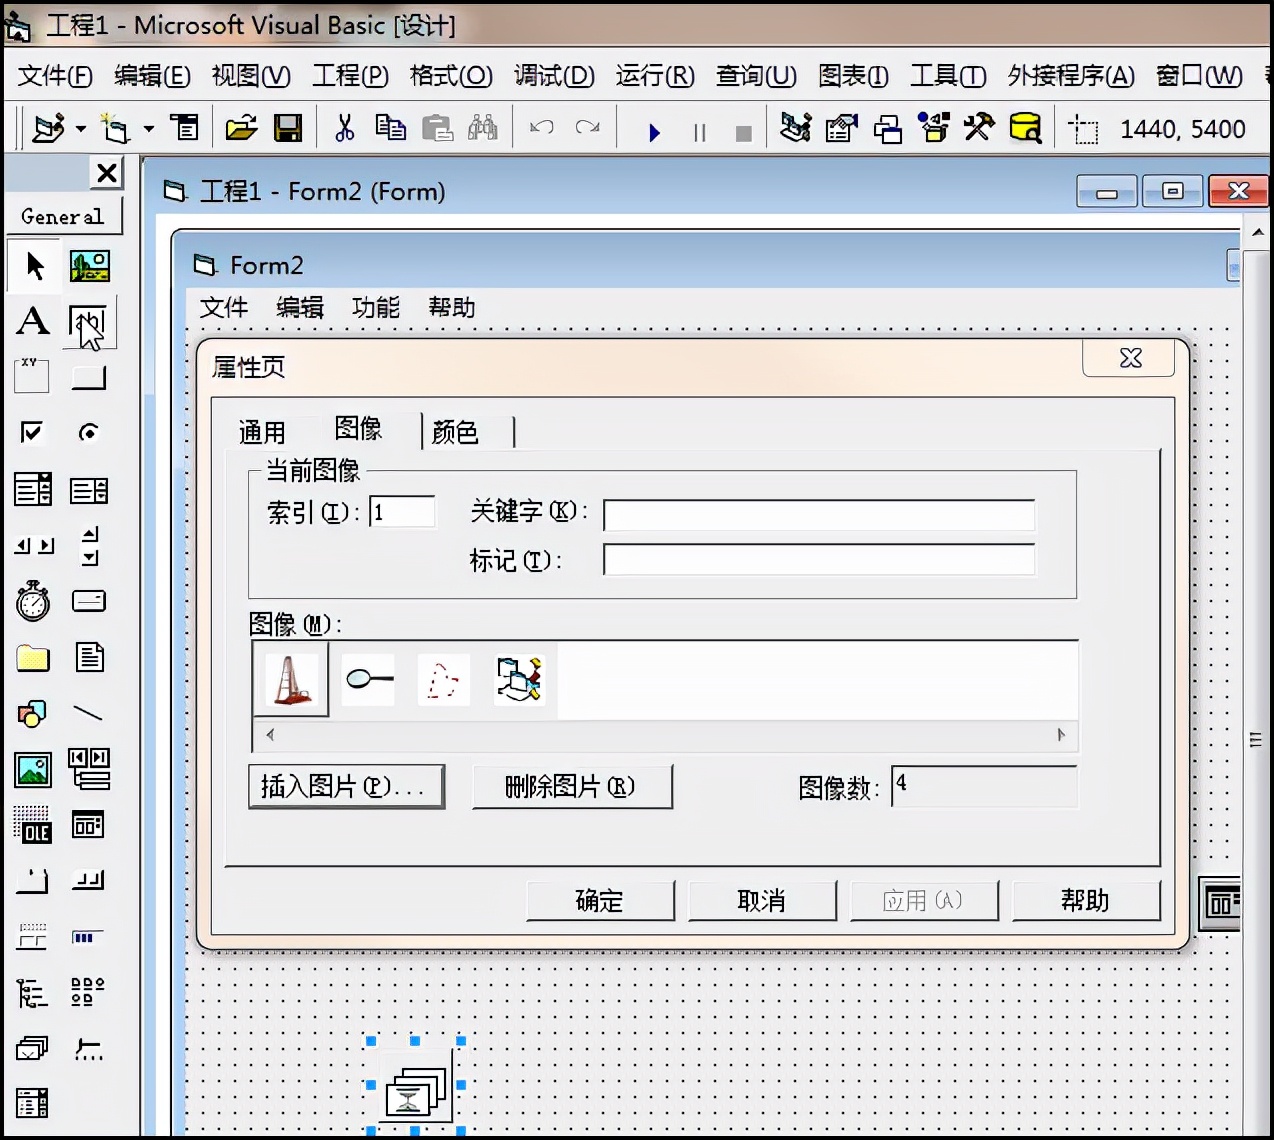
Task: Select the Pointer tool in the toolbox
Action: pos(33,266)
